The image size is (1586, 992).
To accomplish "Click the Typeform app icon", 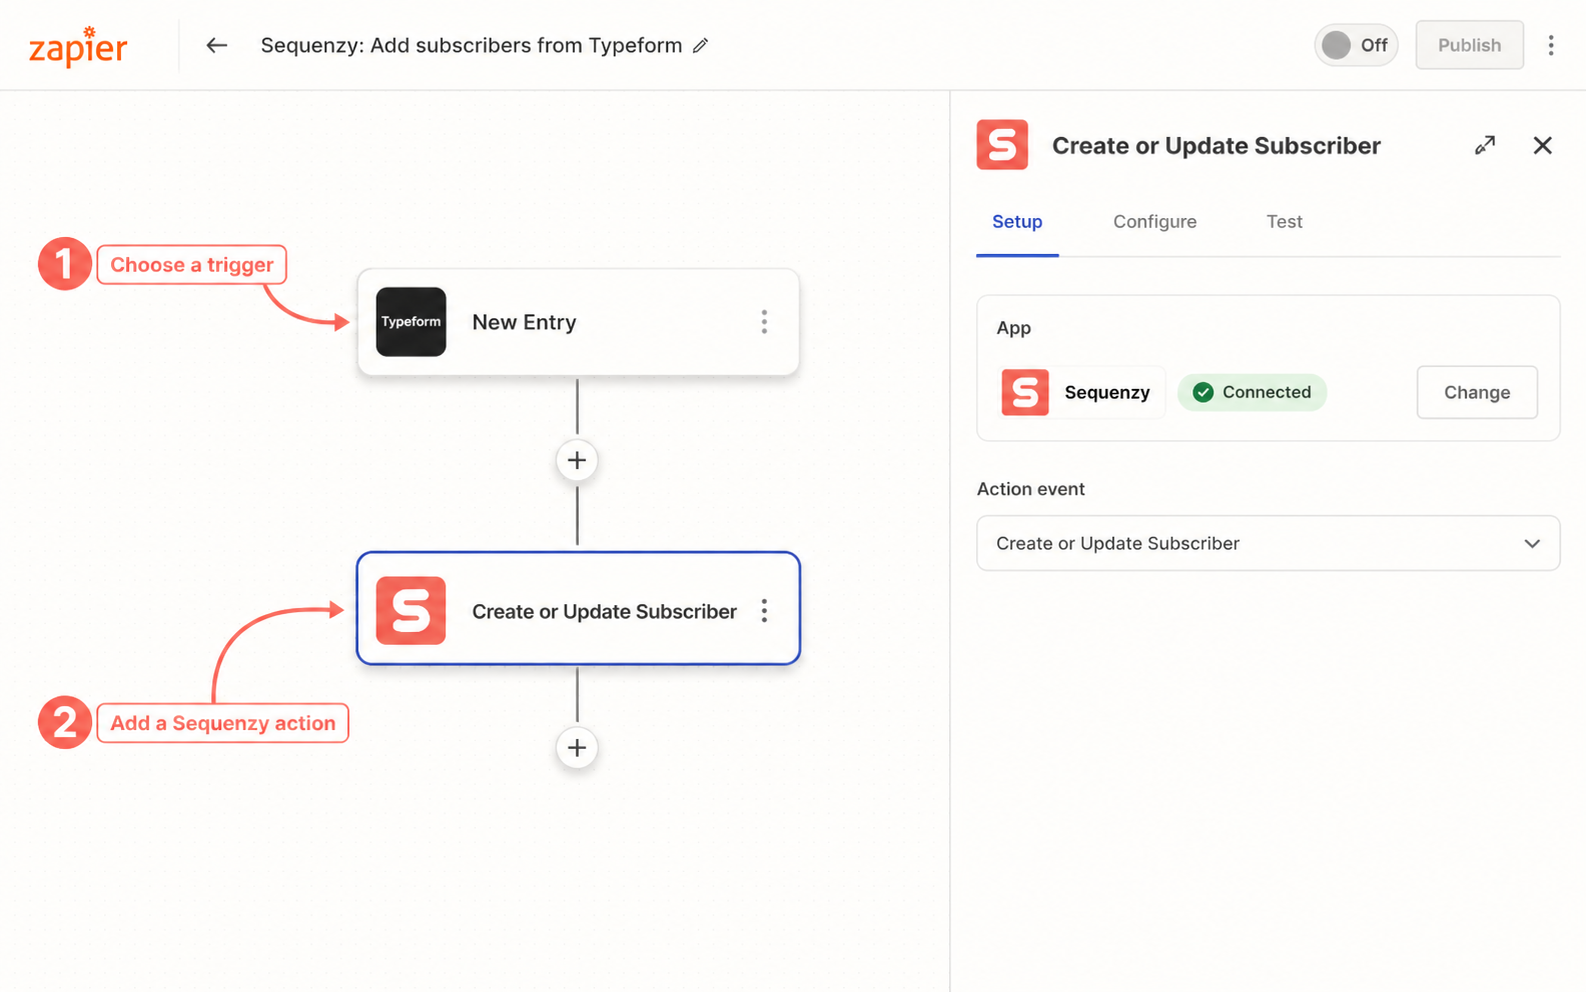I will (411, 322).
